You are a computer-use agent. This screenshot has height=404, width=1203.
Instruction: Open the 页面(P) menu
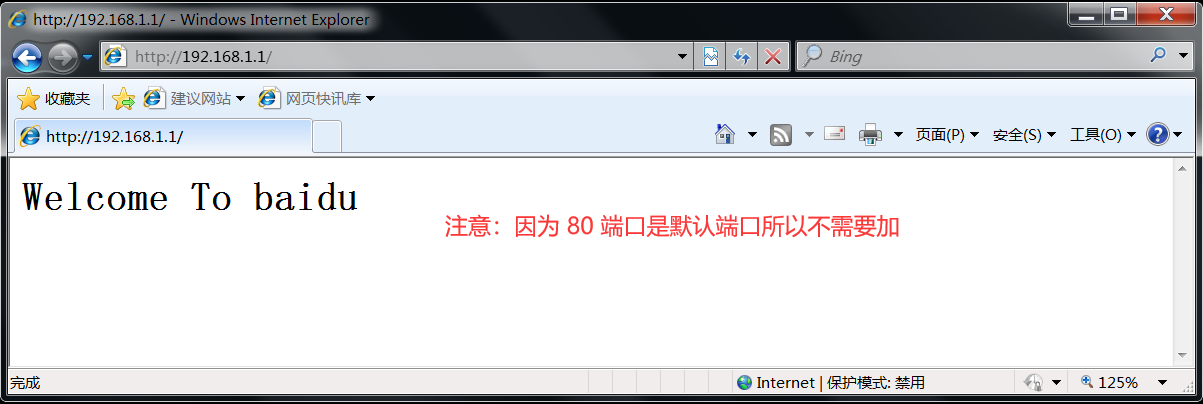pos(947,134)
